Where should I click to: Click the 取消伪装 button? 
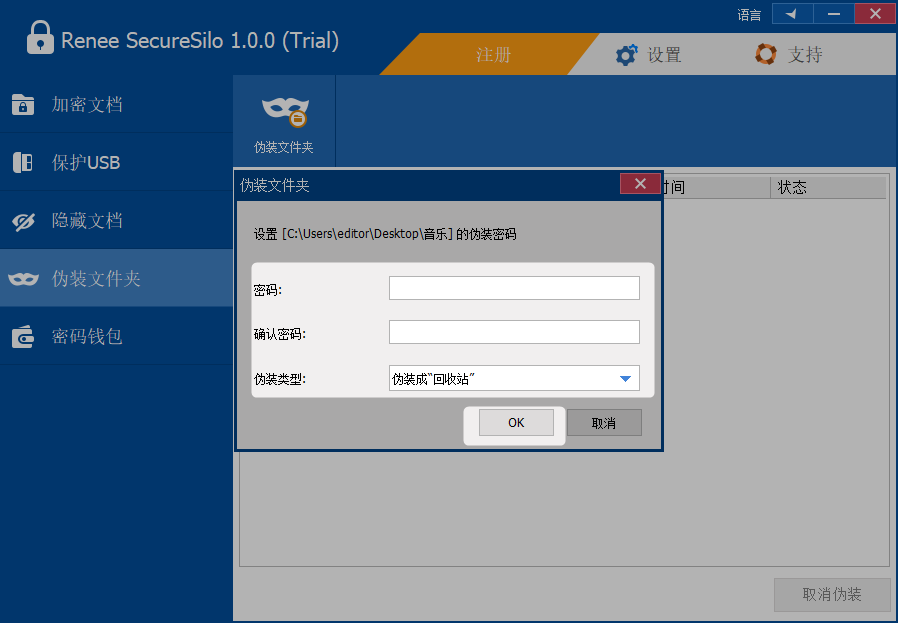(832, 594)
